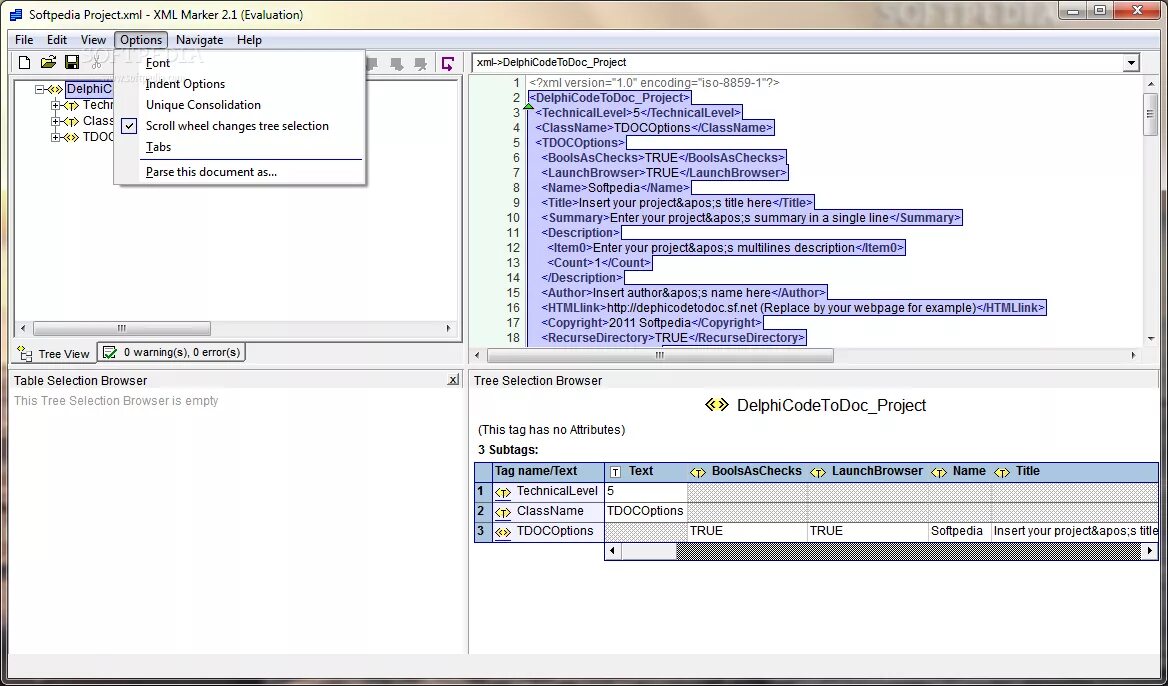
Task: Click the XML editor vertical scrollbar thumb
Action: click(x=1151, y=113)
